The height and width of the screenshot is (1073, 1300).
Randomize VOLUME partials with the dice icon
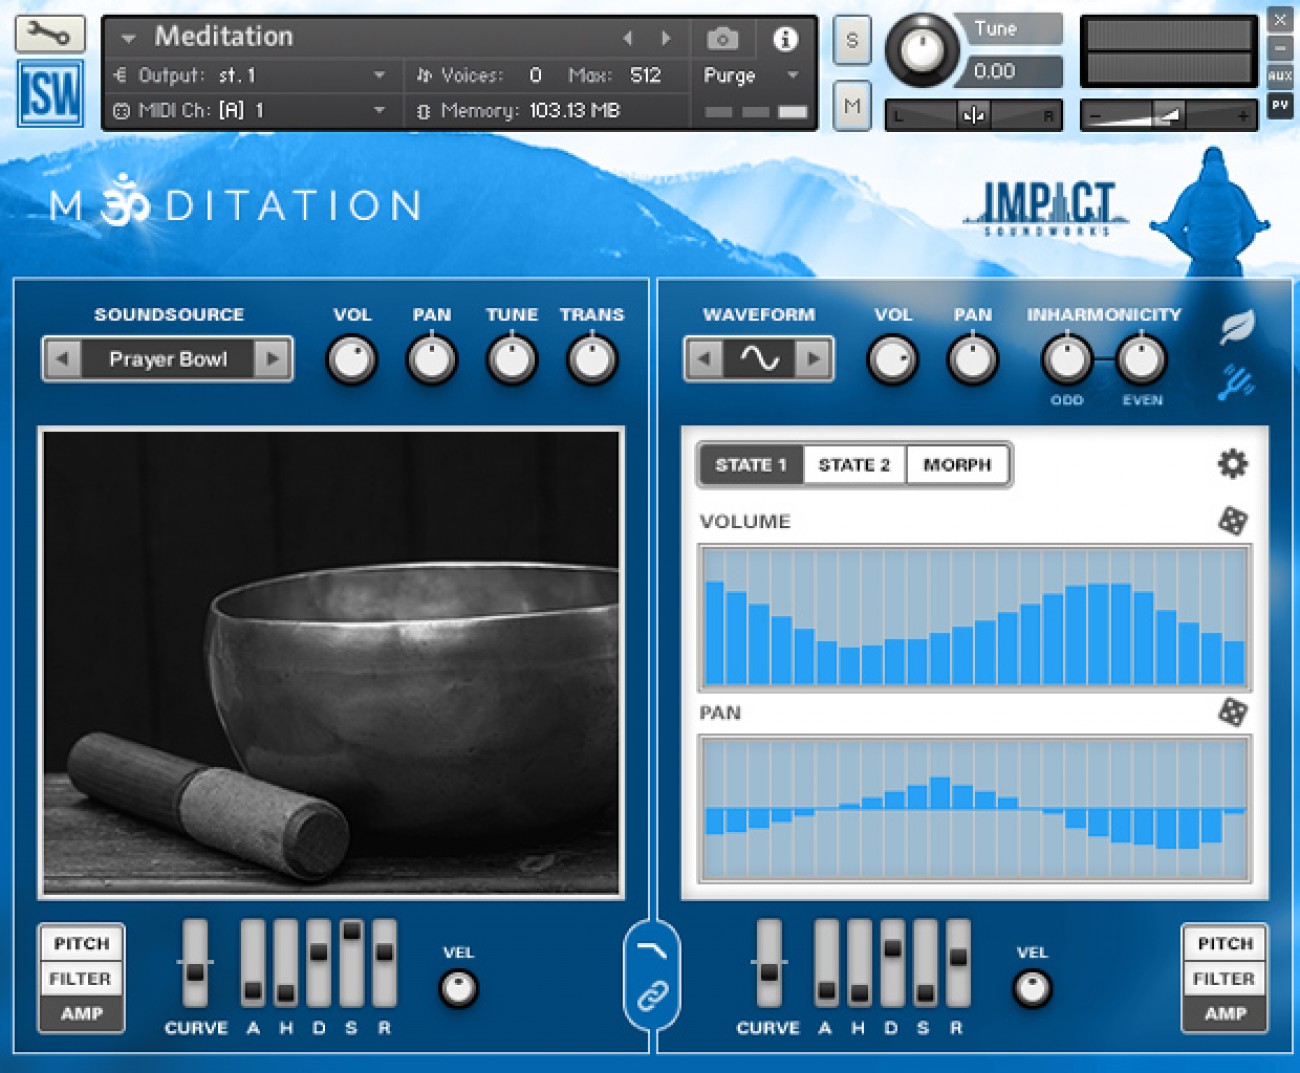[x=1232, y=521]
